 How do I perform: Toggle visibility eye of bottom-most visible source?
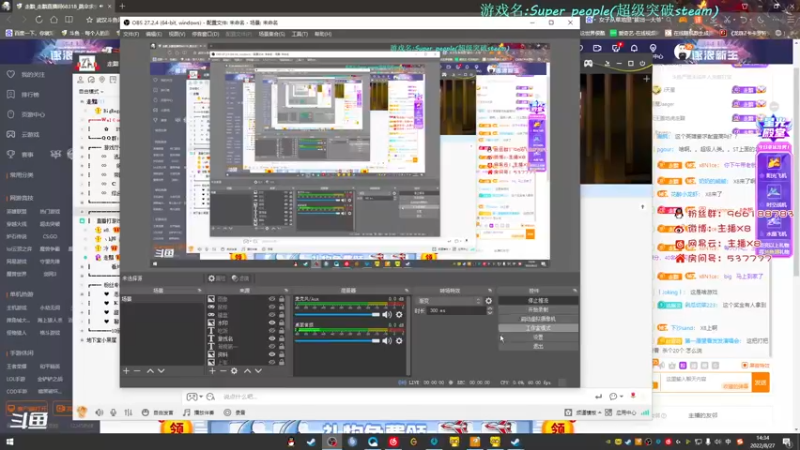pos(272,362)
